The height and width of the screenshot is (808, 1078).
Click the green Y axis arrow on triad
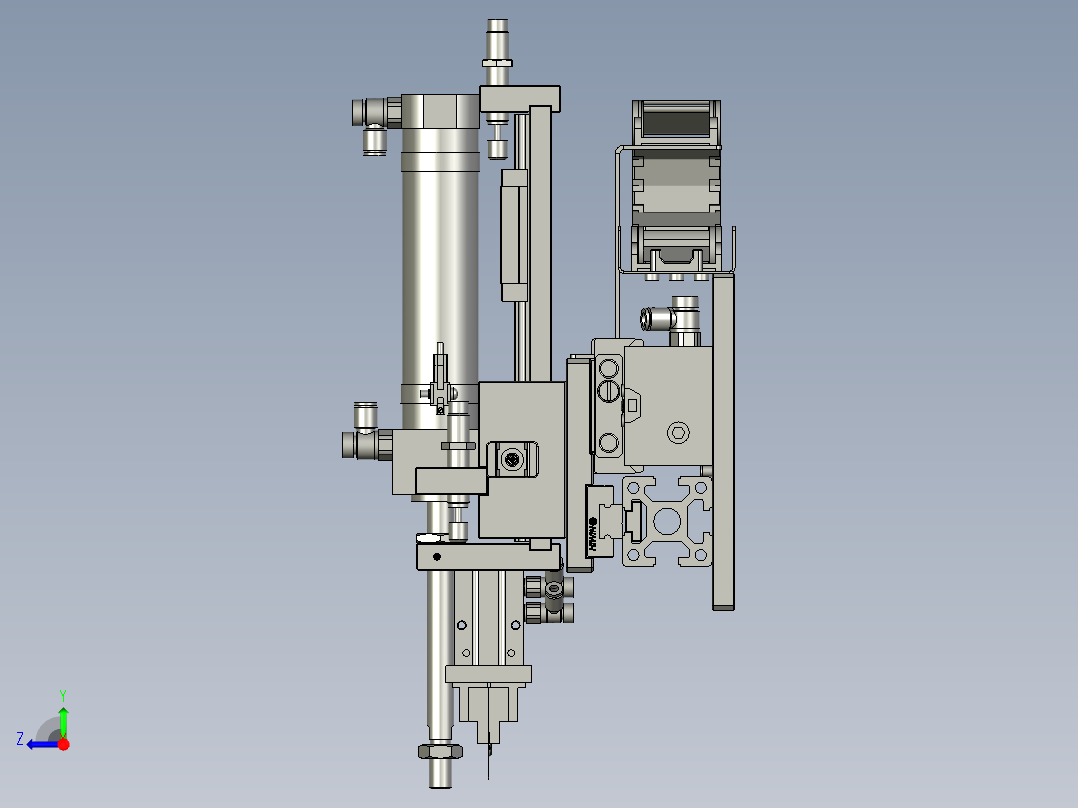[63, 721]
